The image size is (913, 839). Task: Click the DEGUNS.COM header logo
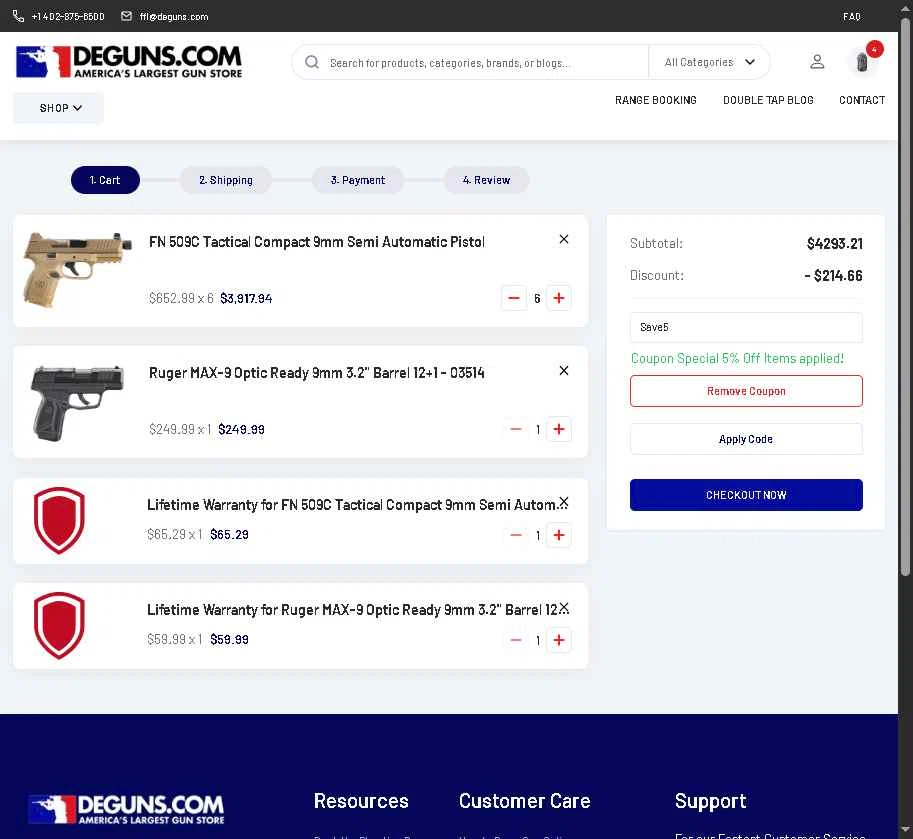tap(129, 62)
